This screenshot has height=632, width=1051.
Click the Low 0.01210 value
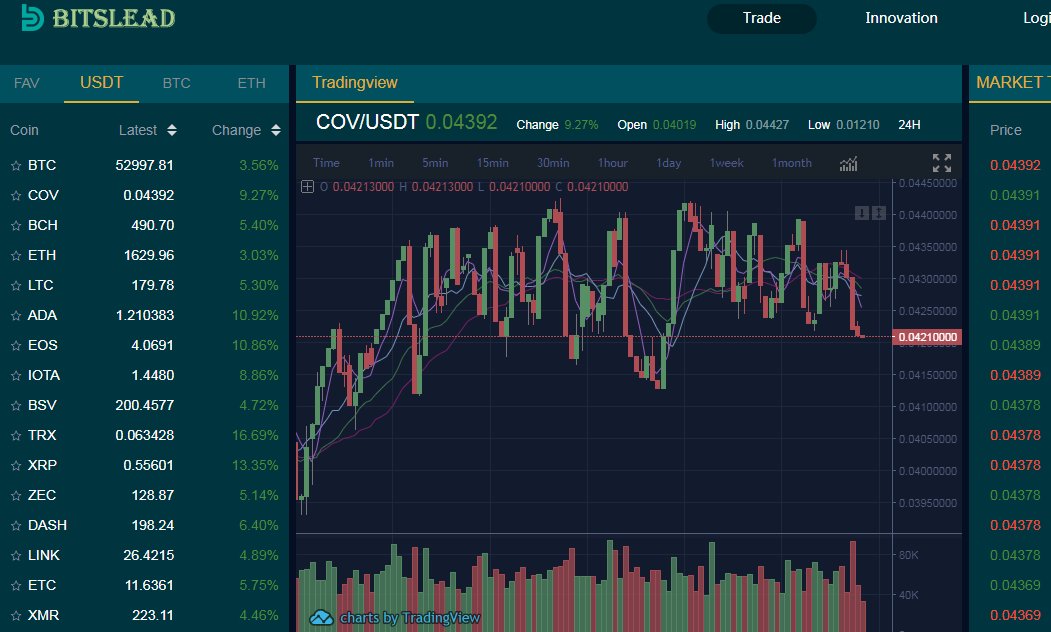click(x=858, y=125)
